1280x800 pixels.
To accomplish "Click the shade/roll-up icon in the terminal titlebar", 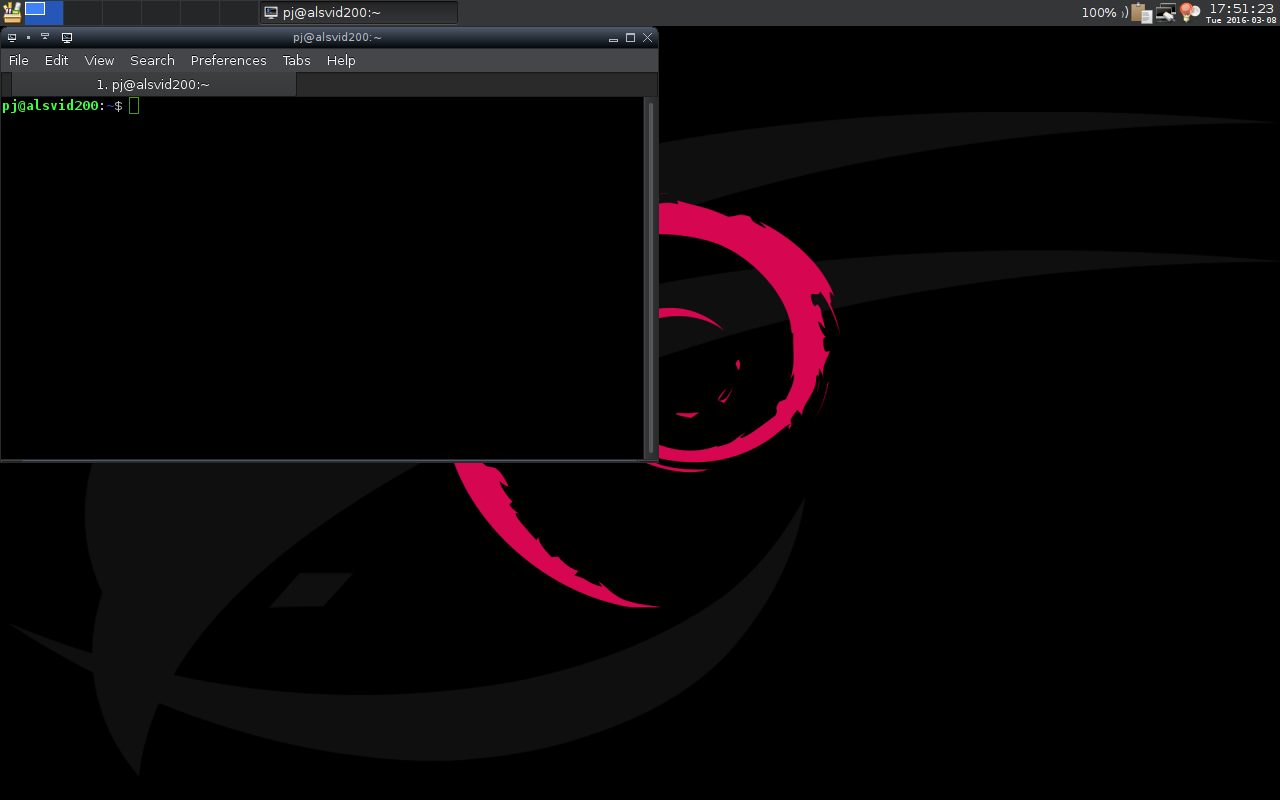I will click(x=45, y=37).
